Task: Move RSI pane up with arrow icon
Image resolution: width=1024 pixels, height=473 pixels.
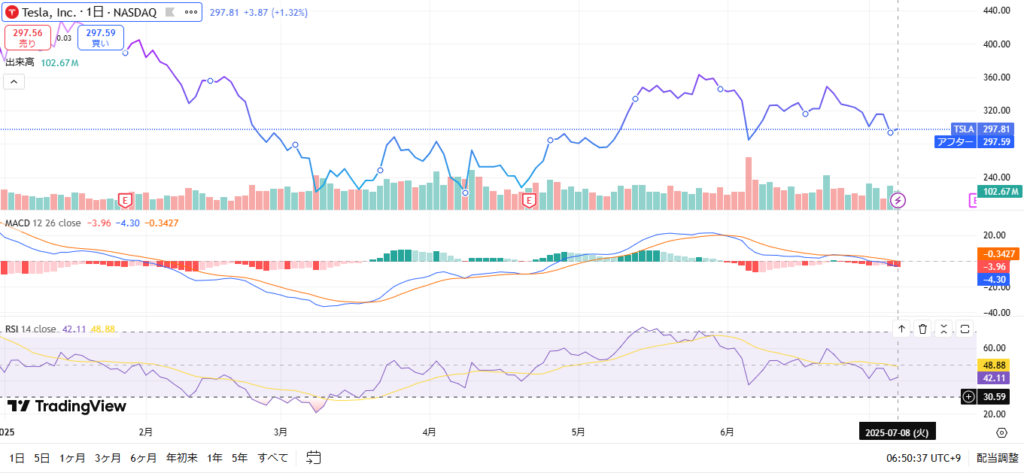Action: [901, 329]
